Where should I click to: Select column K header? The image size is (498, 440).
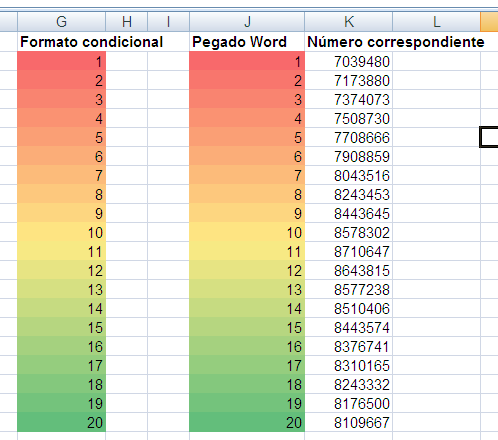349,22
